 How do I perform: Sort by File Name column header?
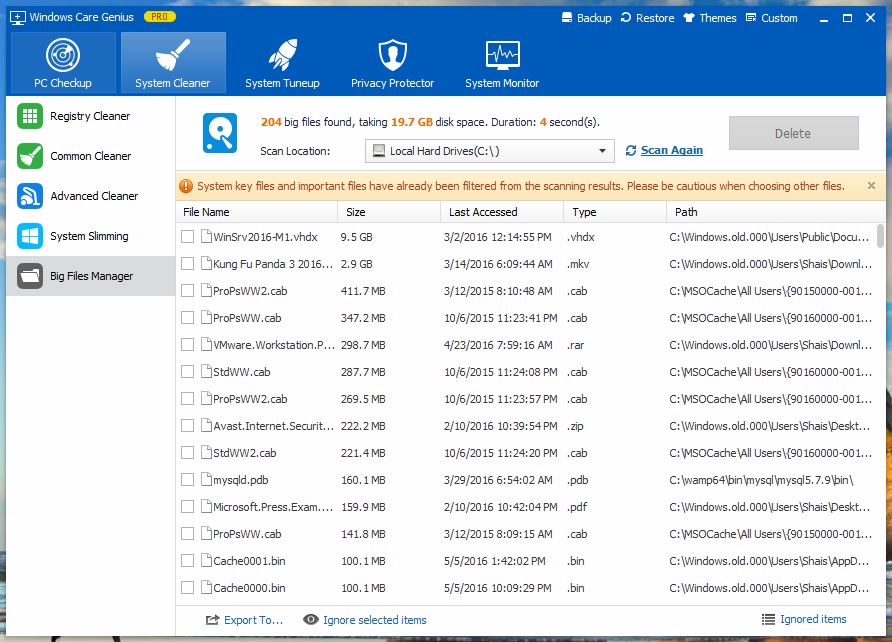click(x=257, y=212)
